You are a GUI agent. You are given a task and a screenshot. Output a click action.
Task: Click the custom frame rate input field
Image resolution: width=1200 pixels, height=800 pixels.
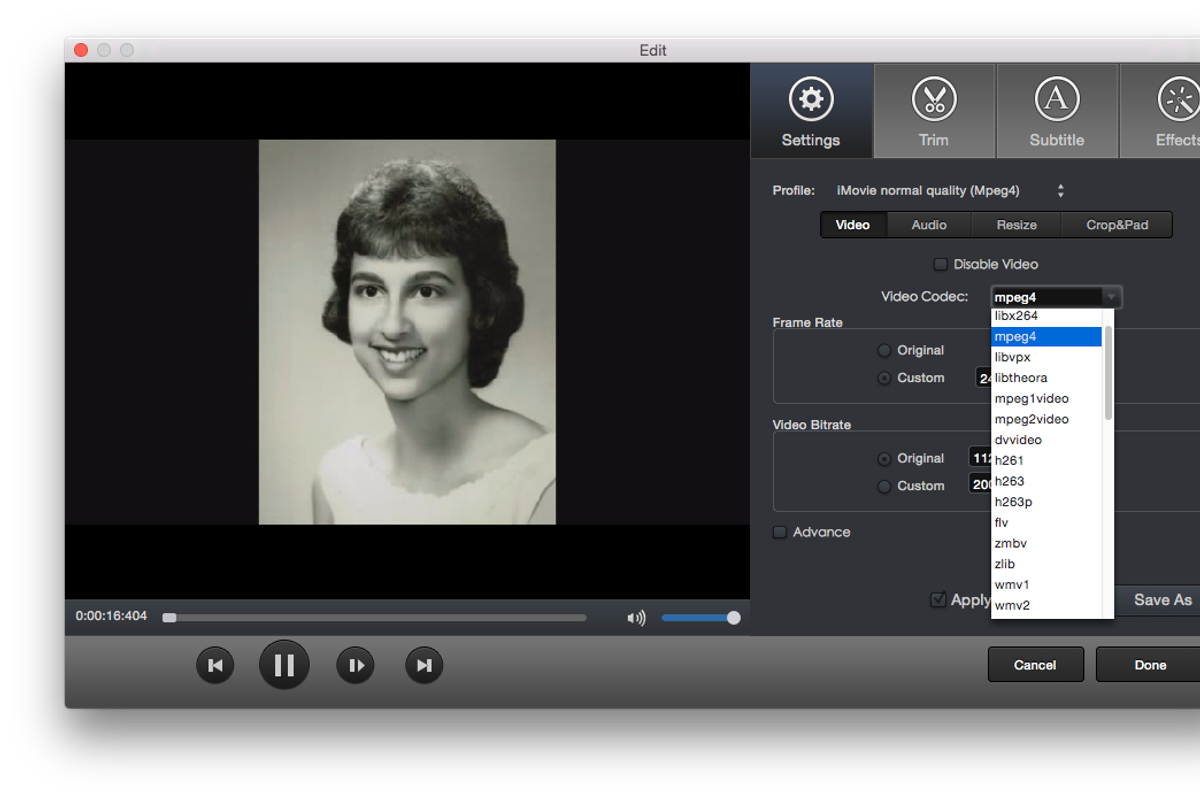pos(983,378)
